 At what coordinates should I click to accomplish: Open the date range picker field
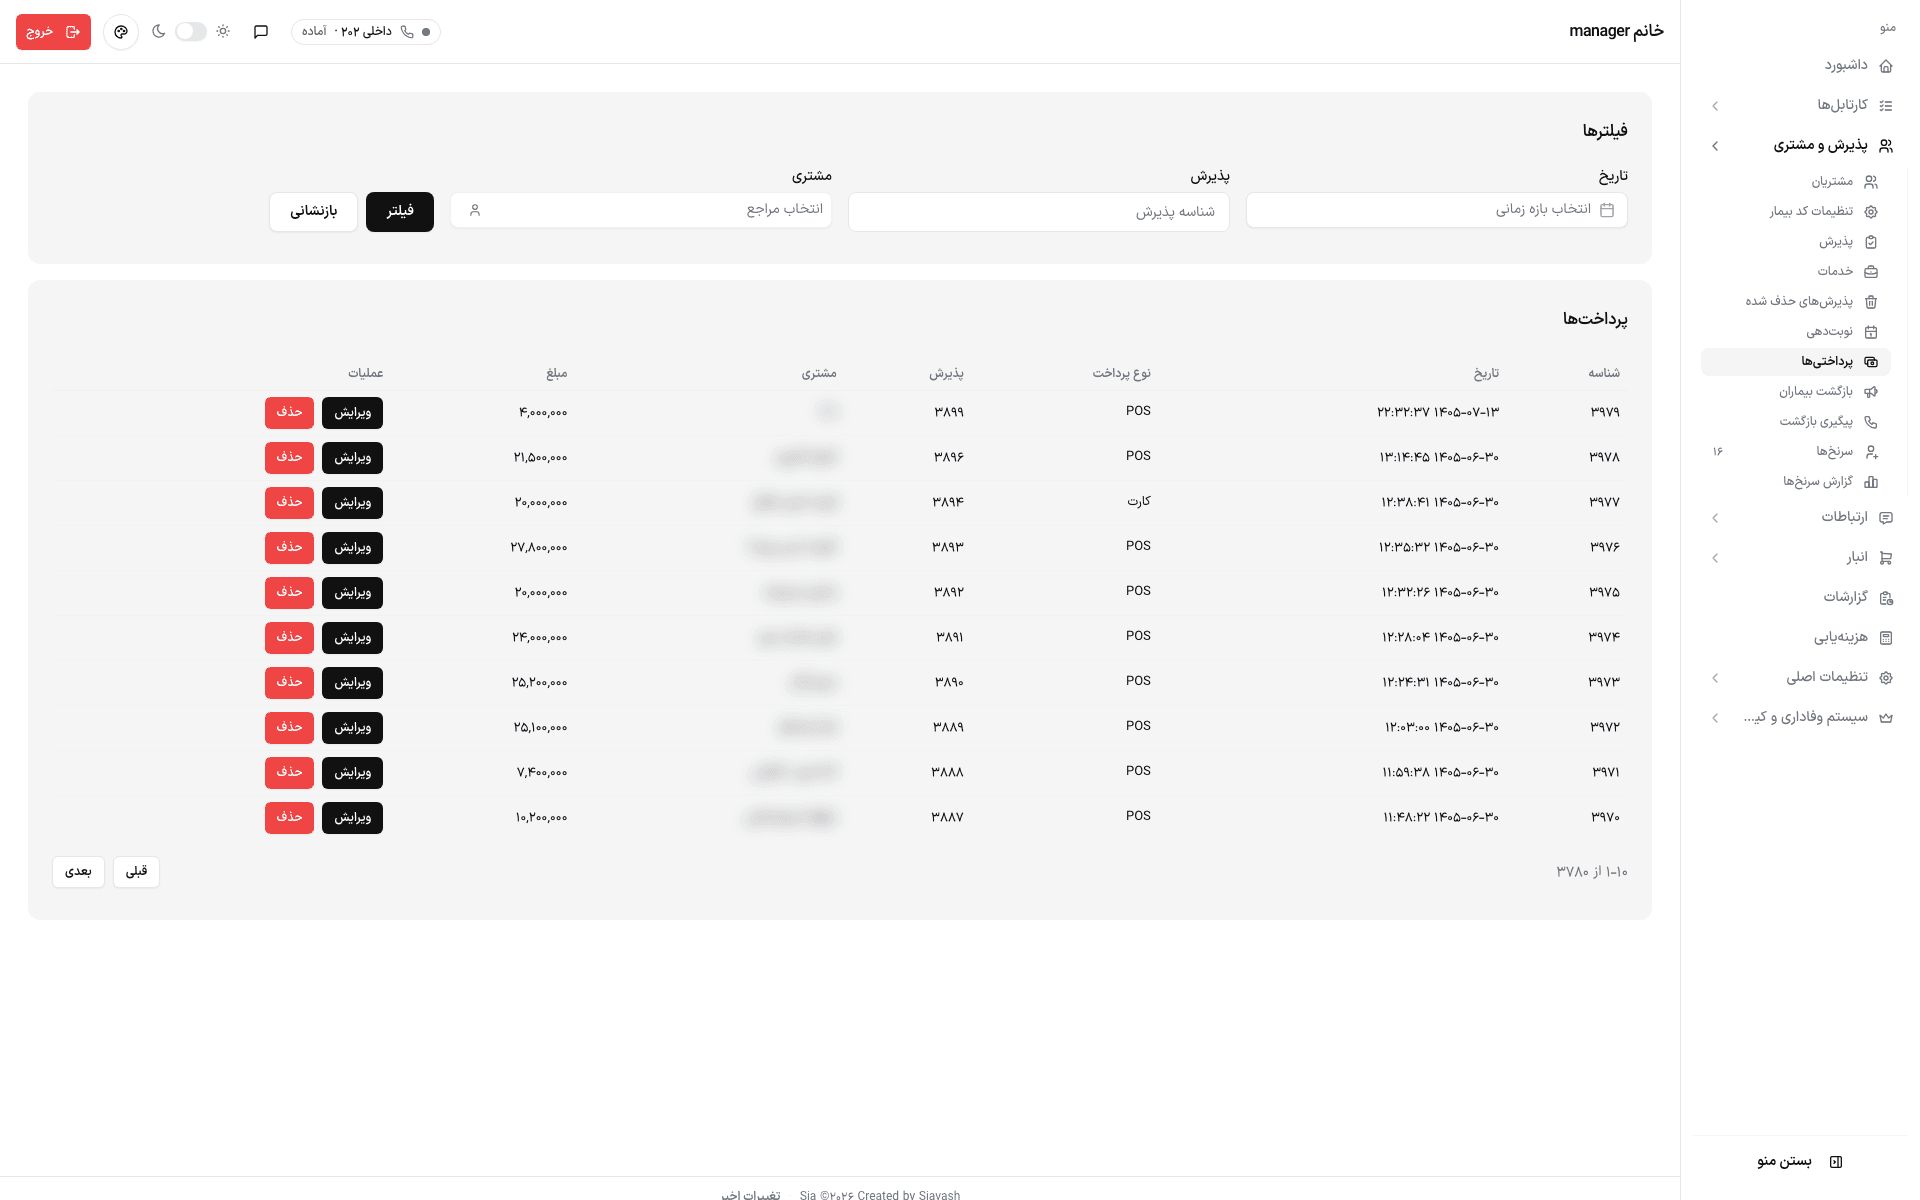1437,210
